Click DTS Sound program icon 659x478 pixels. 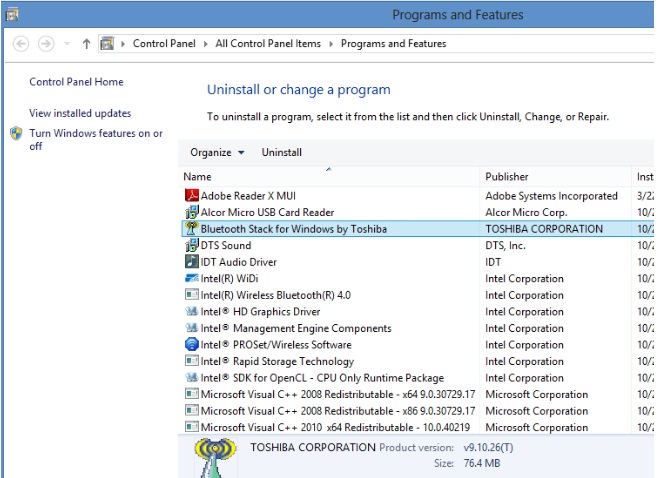[192, 245]
